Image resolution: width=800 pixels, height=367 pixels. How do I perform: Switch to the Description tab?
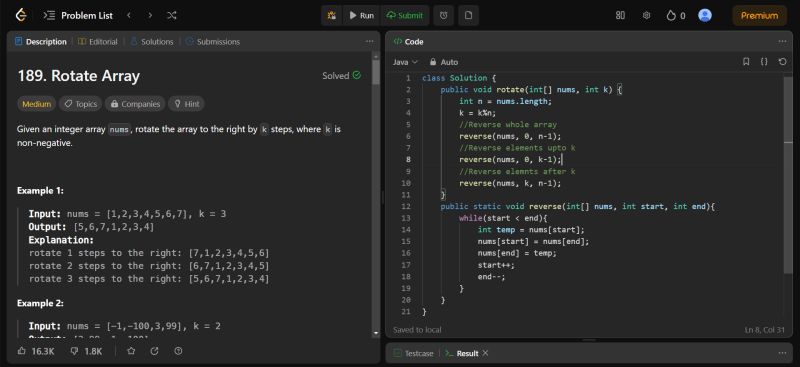41,42
